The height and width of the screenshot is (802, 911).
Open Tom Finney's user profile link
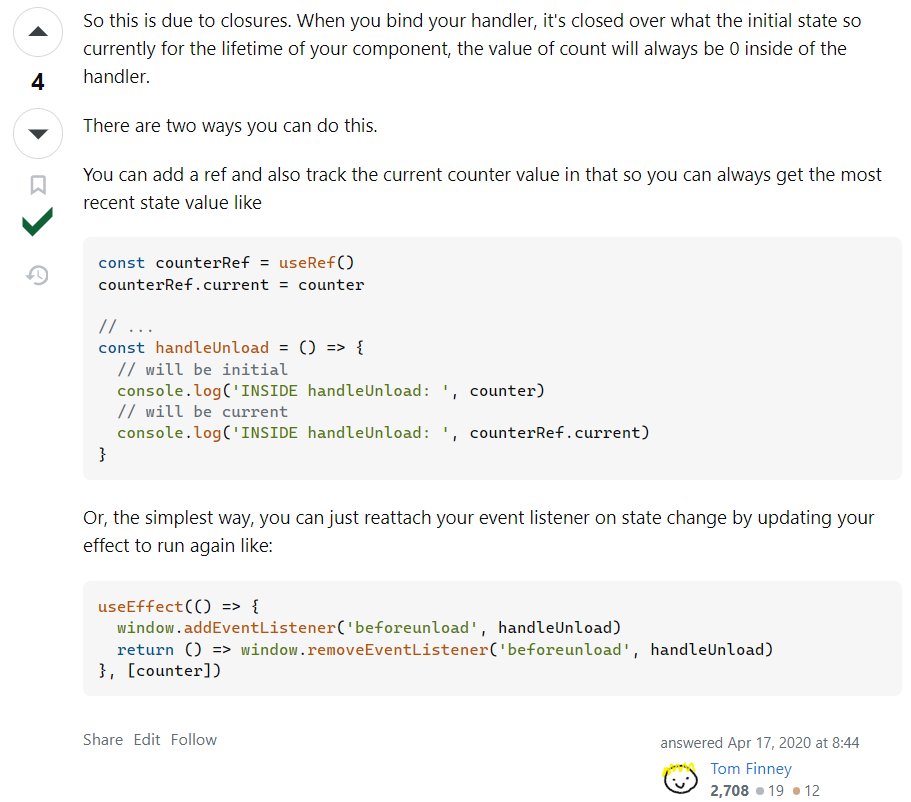tap(751, 768)
